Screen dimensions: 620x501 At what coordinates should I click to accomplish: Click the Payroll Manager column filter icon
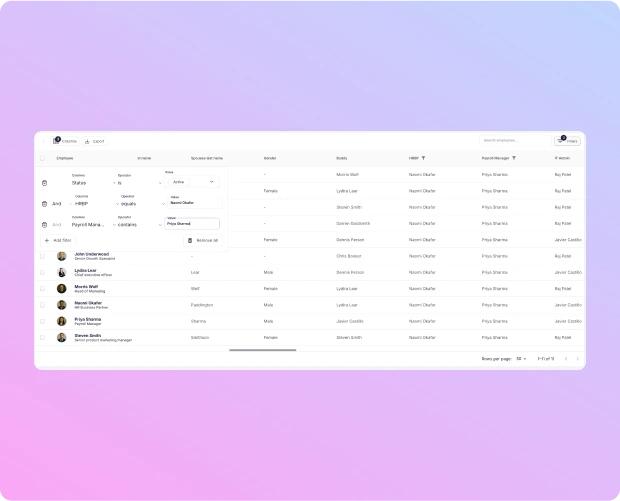pos(514,158)
